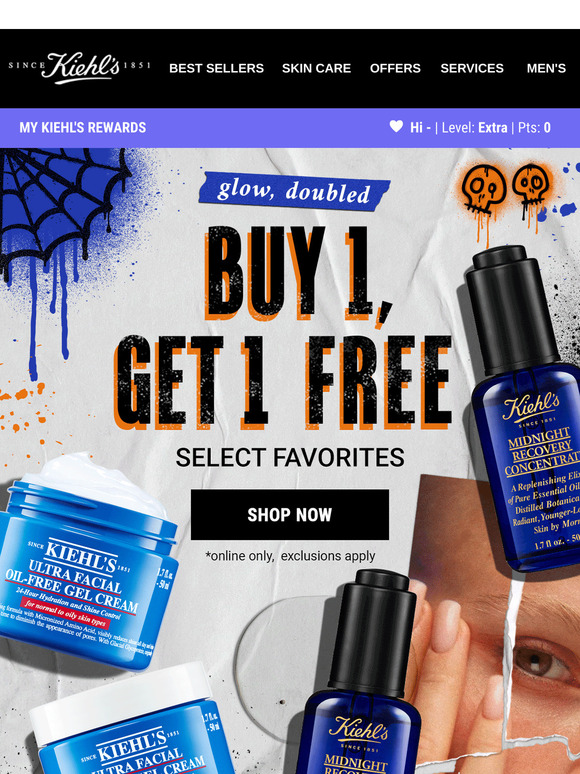Click the white heart rewards icon
580x774 pixels.
point(396,126)
